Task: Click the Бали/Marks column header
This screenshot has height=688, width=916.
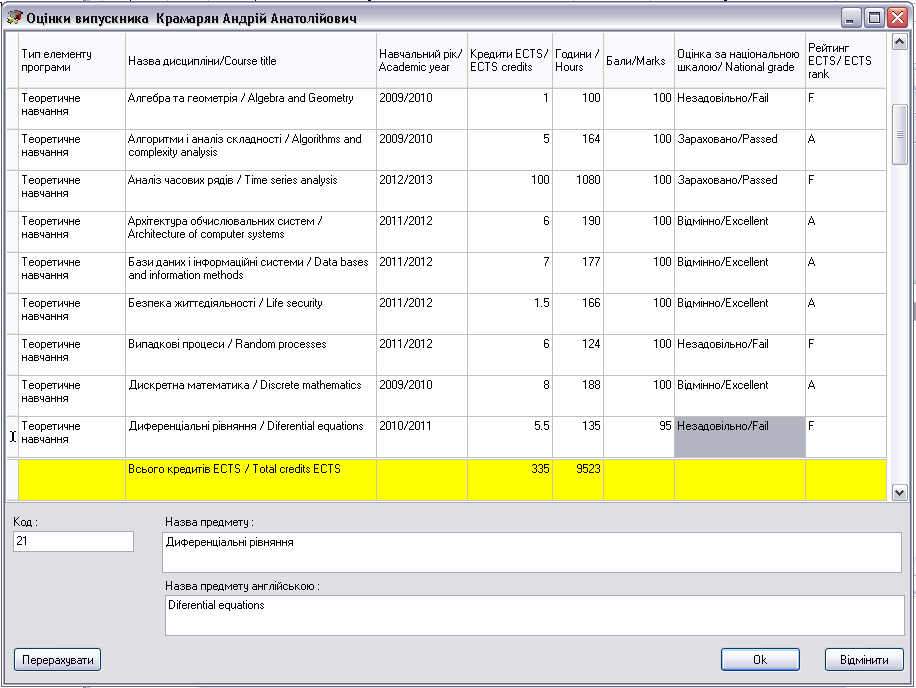Action: pos(639,61)
